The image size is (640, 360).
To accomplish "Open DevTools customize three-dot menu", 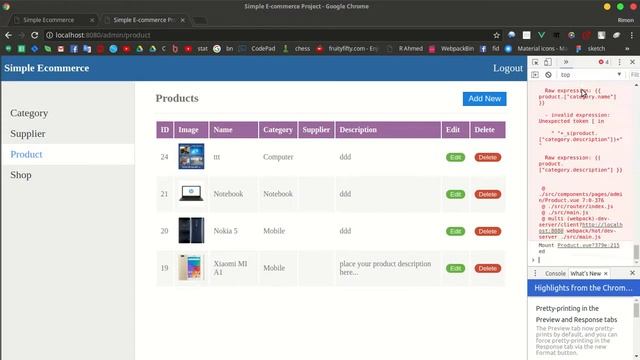I will 620,62.
